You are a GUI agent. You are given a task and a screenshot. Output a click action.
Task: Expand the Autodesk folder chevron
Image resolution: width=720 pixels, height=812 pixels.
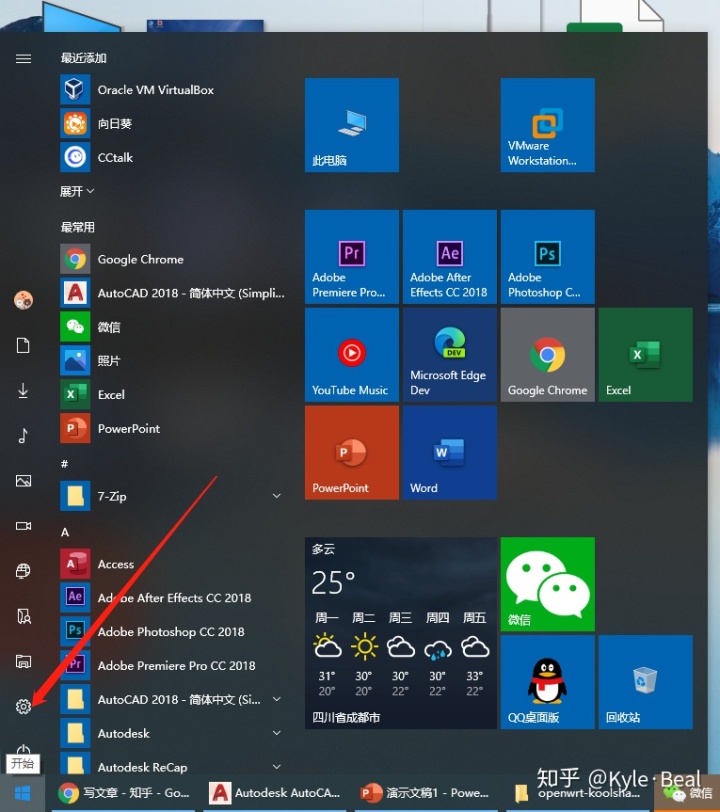[x=277, y=733]
